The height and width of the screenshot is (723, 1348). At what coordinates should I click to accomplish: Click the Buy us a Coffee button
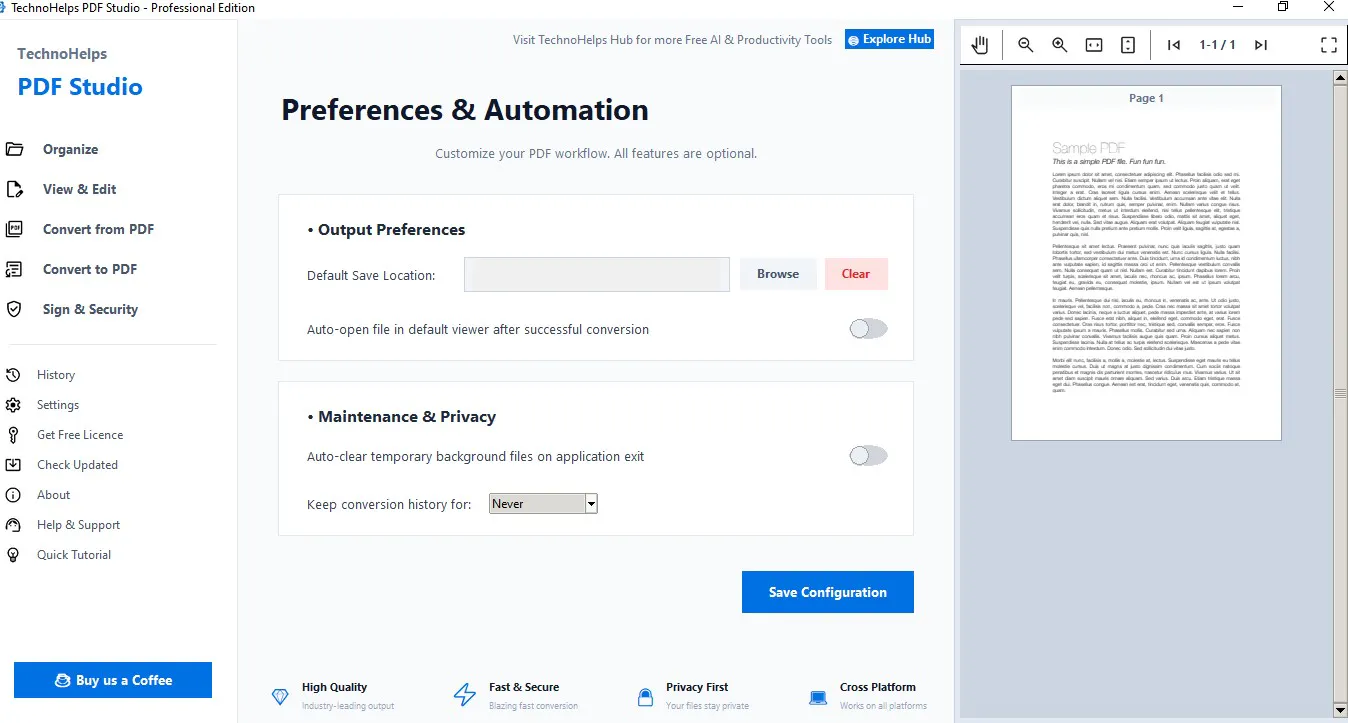(x=113, y=680)
